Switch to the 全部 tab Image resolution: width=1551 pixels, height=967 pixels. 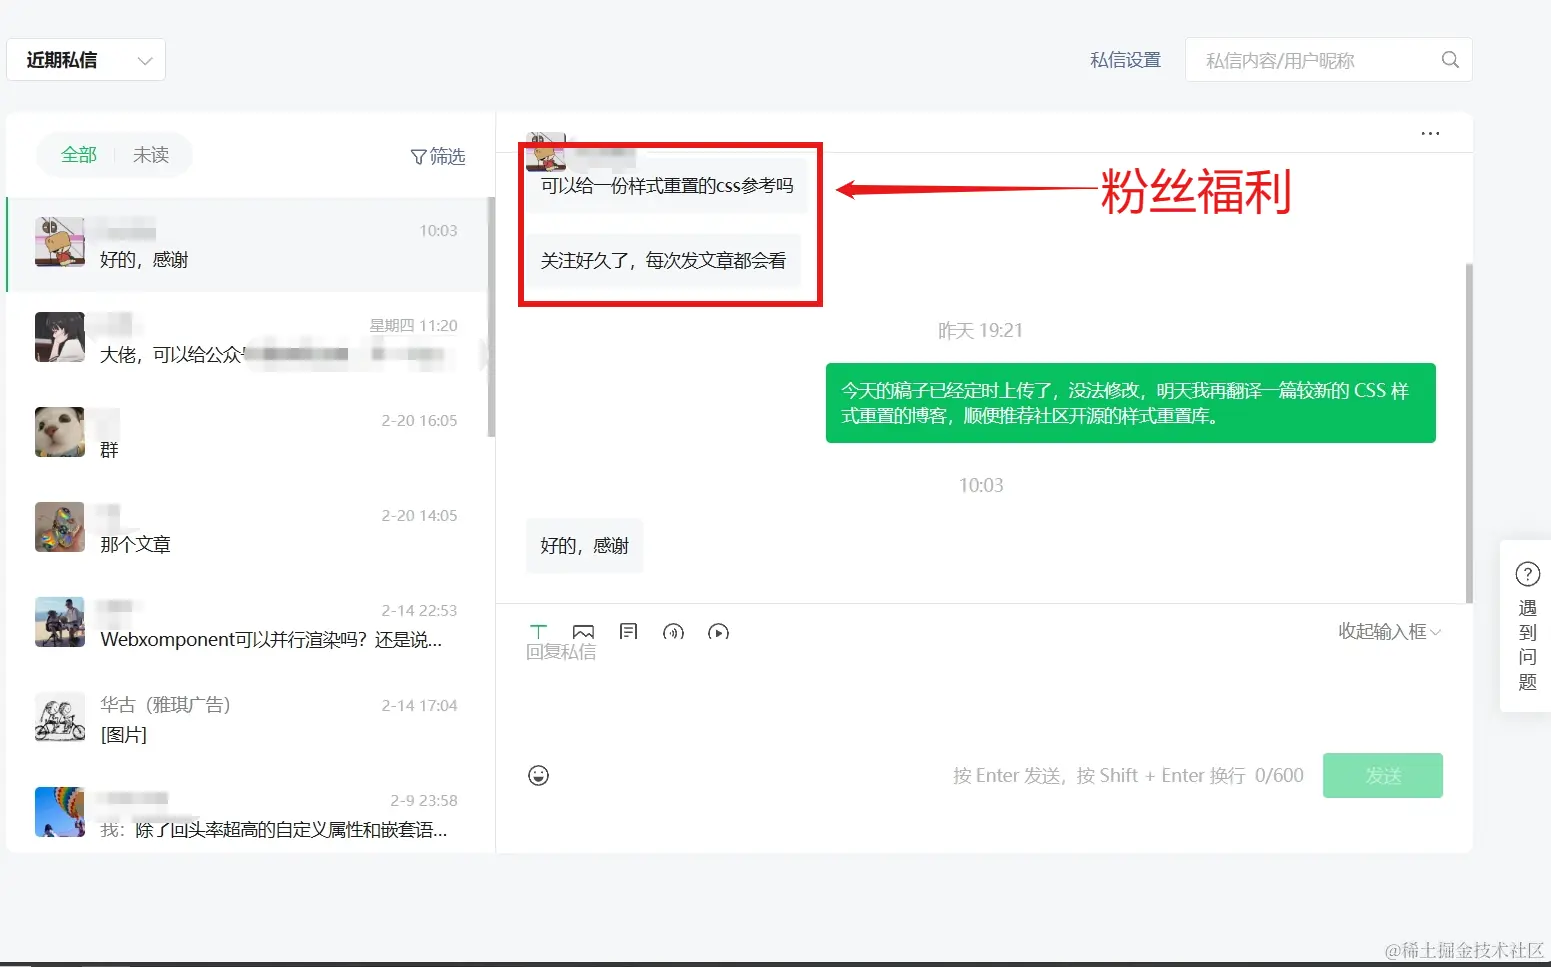pos(79,155)
